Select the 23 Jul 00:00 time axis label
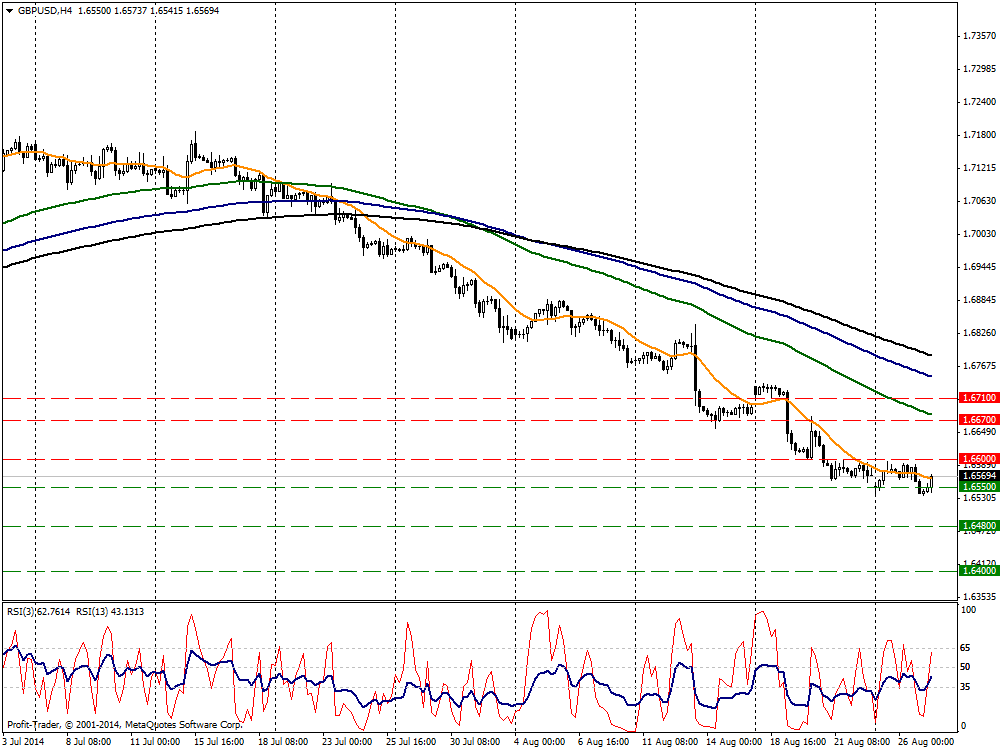 [x=345, y=743]
